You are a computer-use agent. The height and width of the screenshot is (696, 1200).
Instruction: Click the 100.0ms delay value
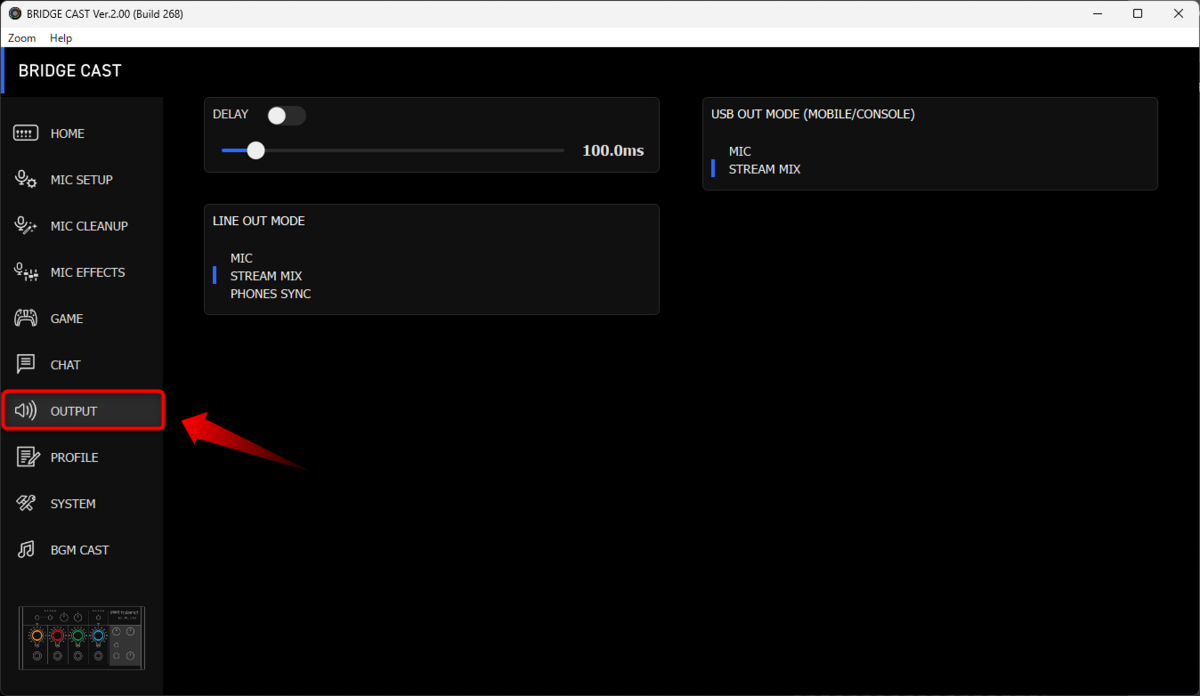click(613, 151)
